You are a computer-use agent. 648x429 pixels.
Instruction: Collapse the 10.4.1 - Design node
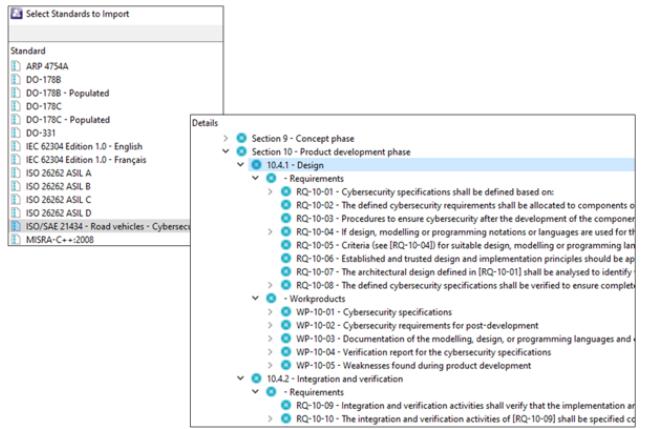tap(241, 164)
